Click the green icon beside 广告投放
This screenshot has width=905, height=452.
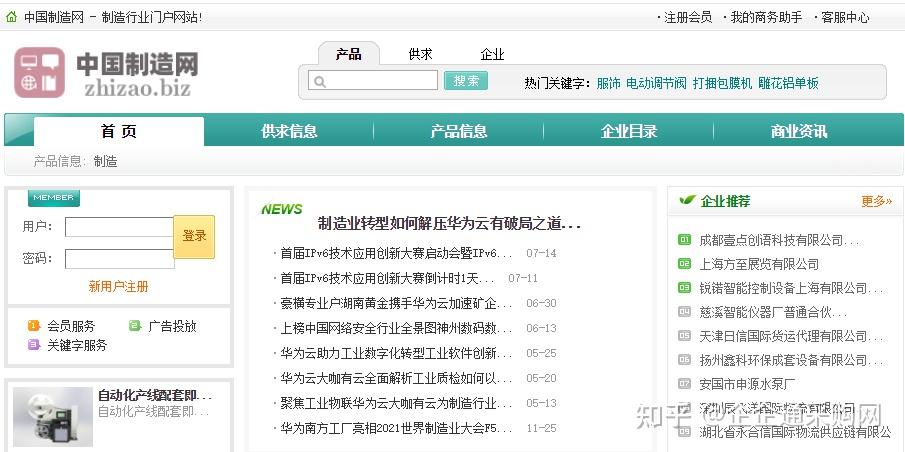135,326
